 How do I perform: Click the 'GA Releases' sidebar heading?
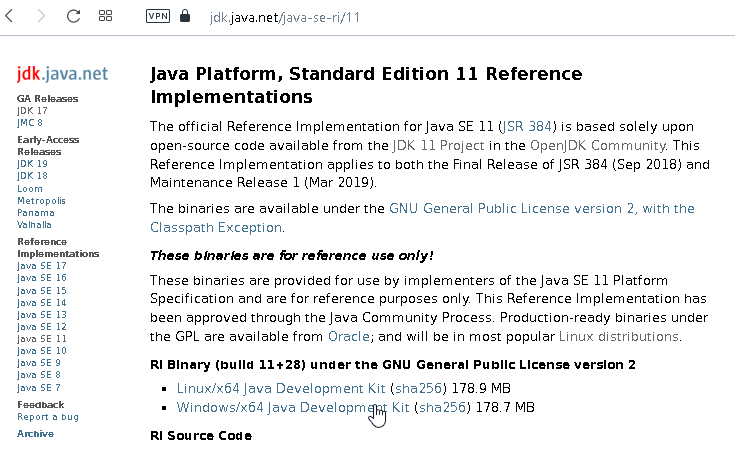(x=47, y=99)
